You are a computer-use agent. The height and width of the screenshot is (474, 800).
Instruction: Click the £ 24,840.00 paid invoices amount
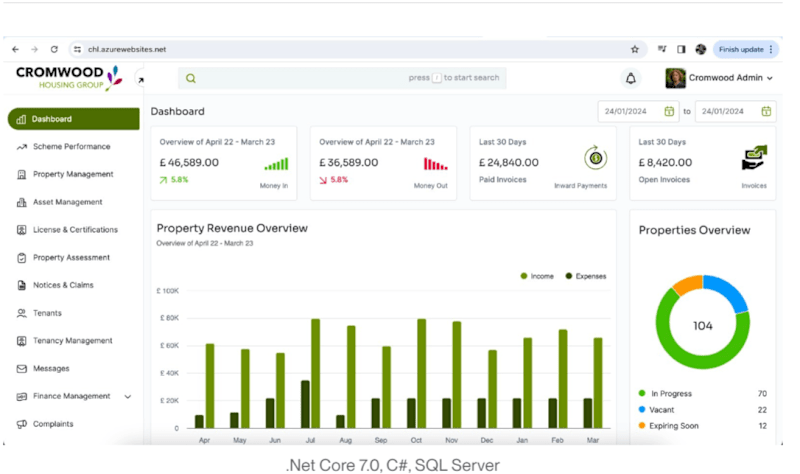coord(508,163)
